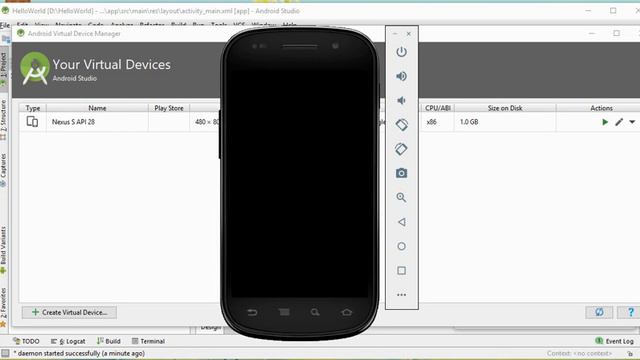Click the Actions column header
The height and width of the screenshot is (360, 640).
(x=601, y=108)
